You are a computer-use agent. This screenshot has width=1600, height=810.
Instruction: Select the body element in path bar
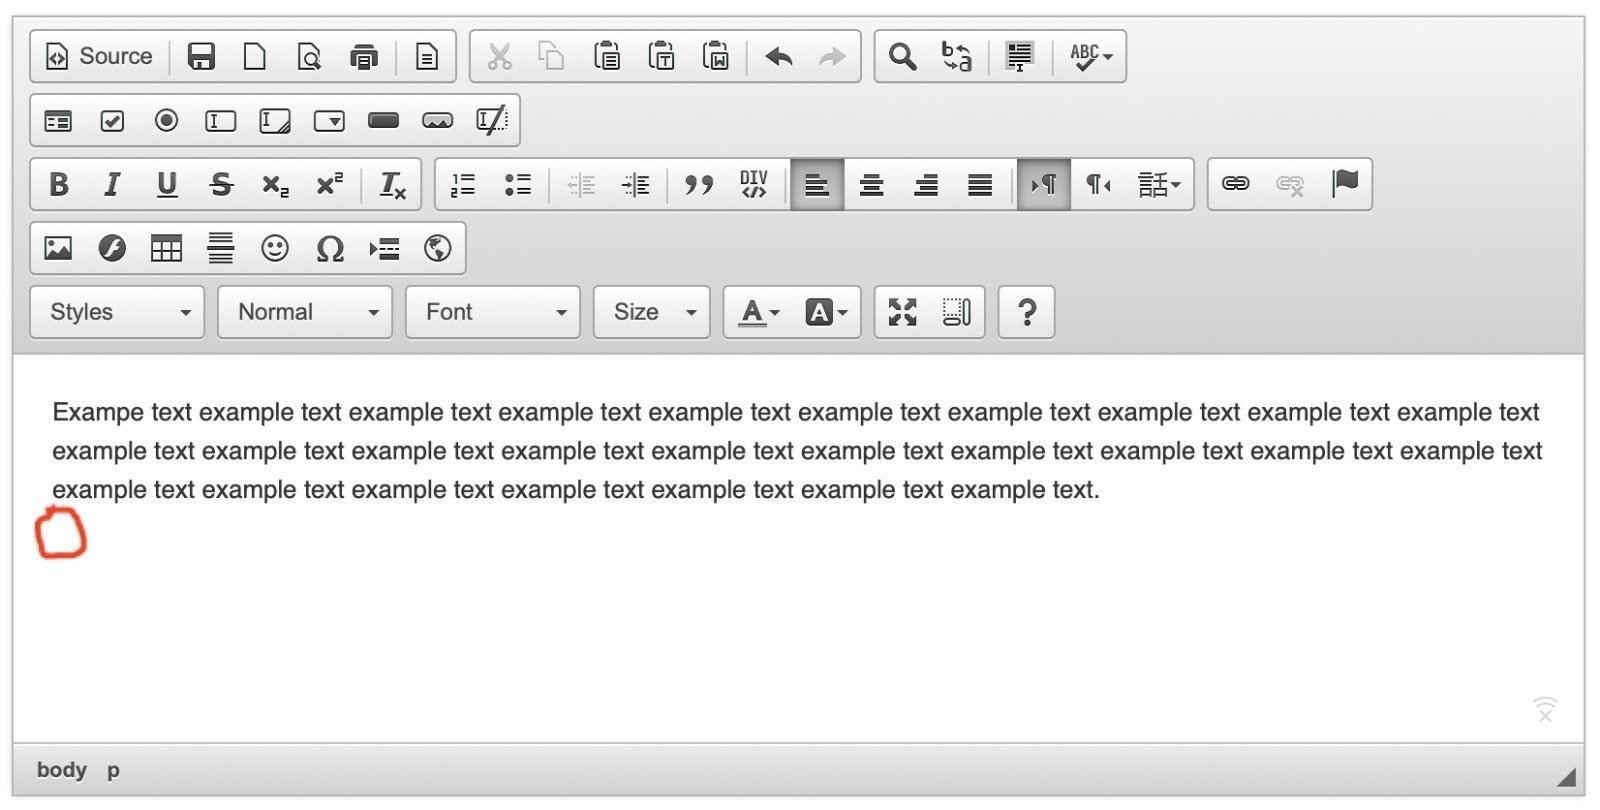point(61,770)
